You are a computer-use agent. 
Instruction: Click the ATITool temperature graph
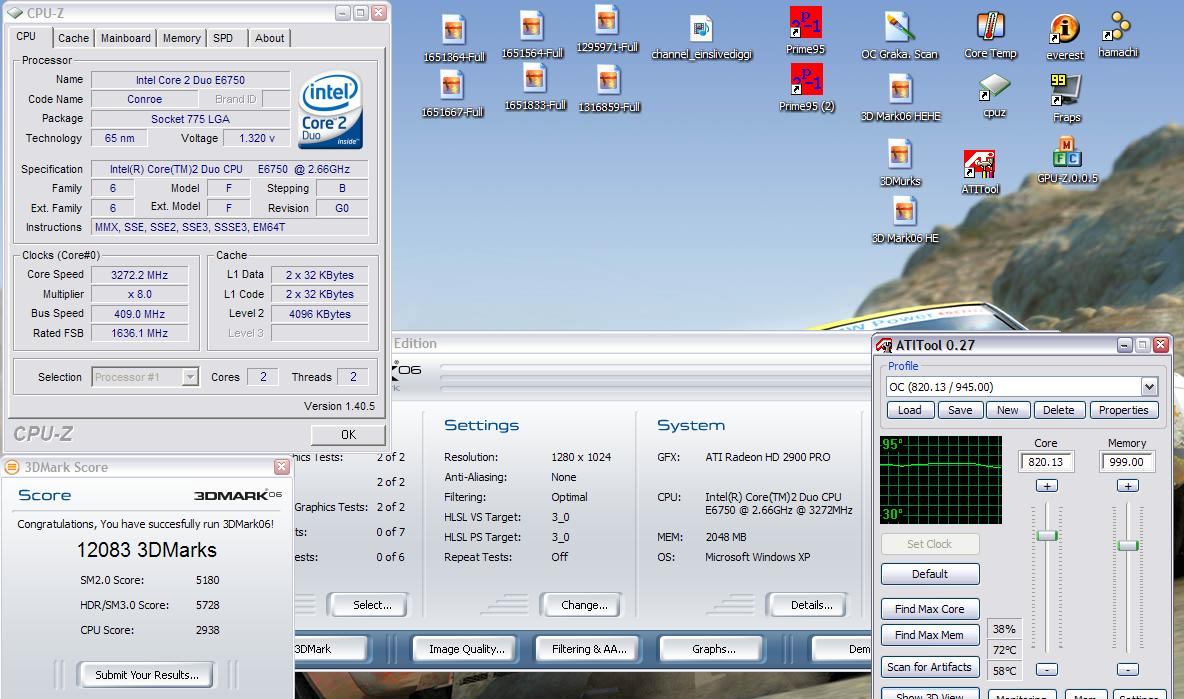pyautogui.click(x=941, y=480)
